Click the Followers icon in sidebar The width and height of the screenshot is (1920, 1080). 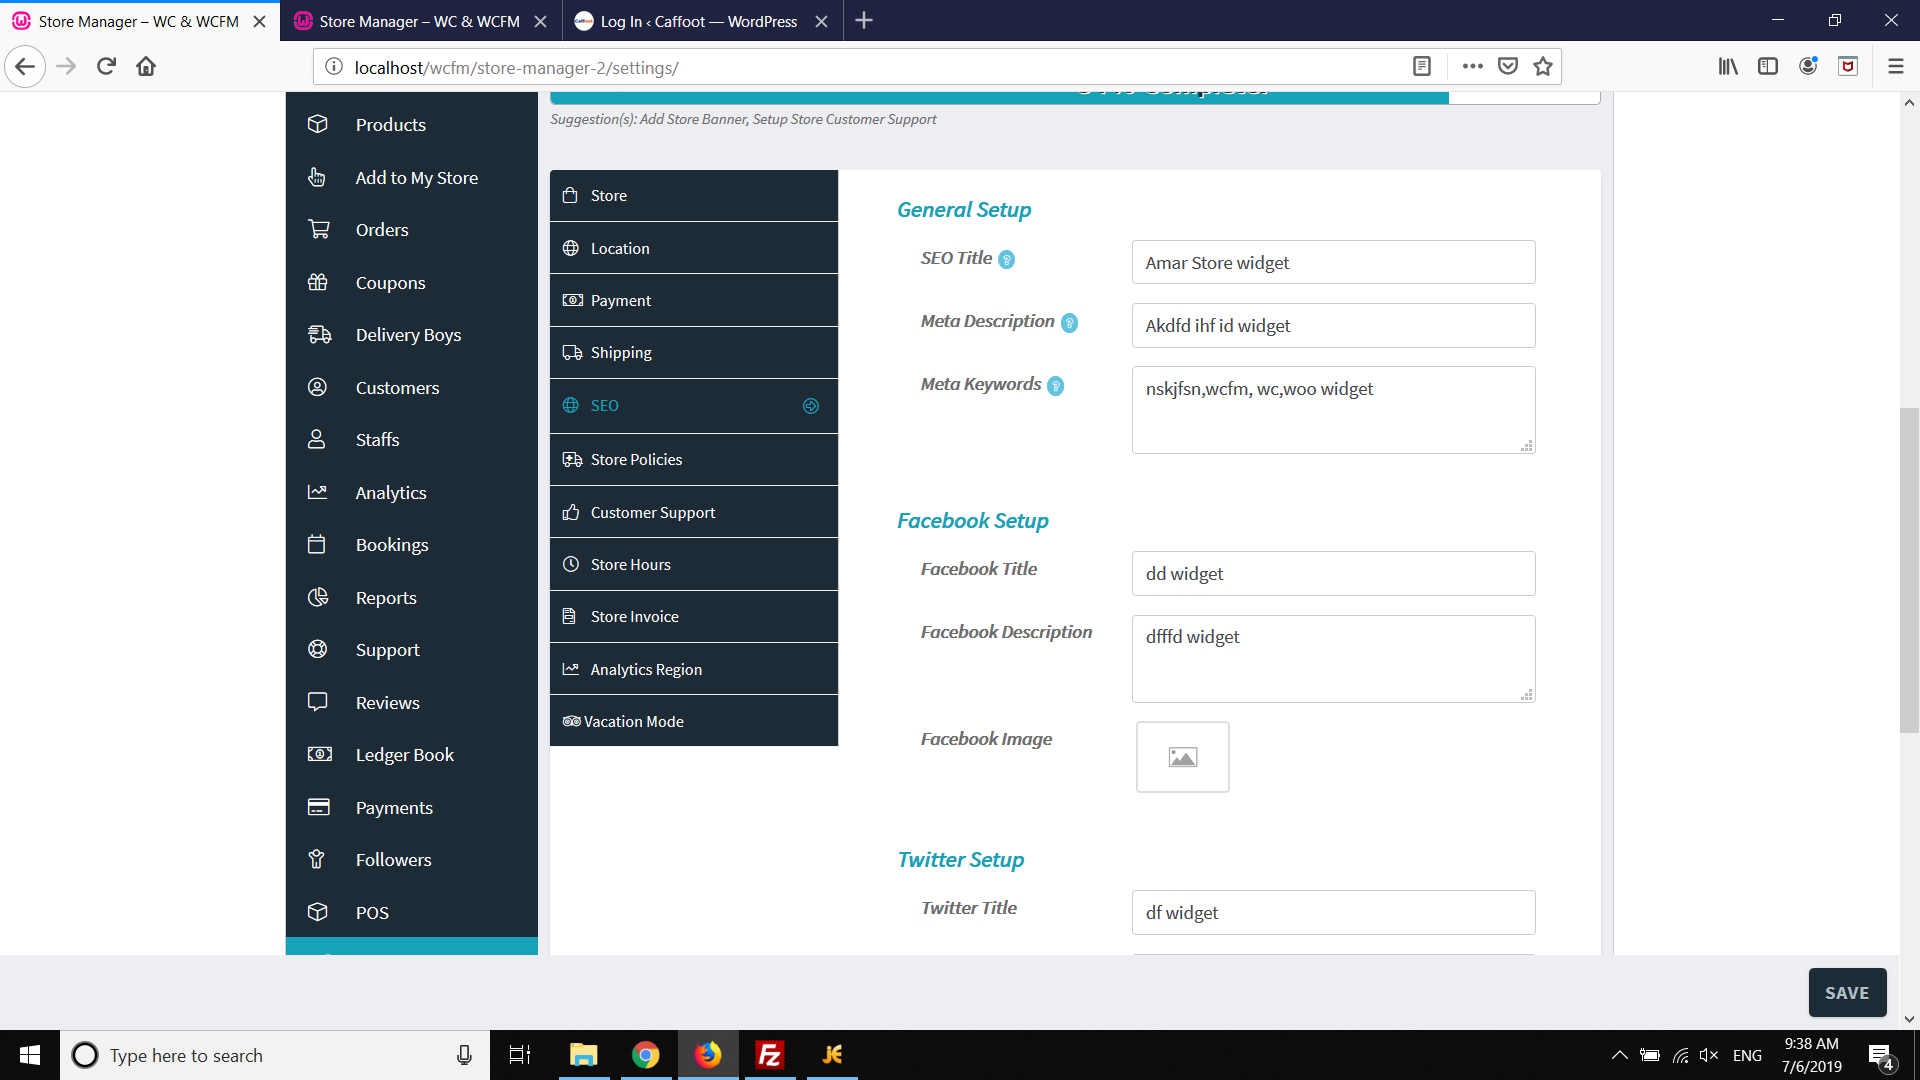pyautogui.click(x=317, y=859)
